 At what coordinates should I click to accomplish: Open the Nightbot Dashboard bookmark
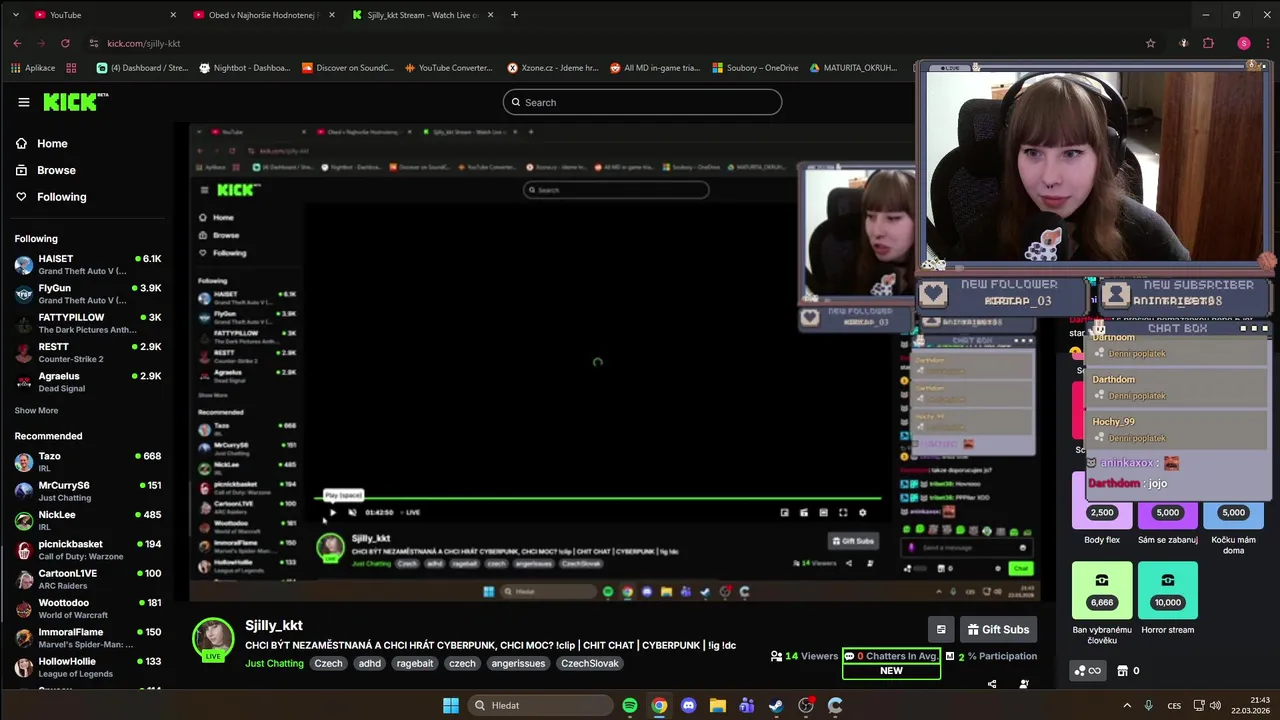point(245,68)
